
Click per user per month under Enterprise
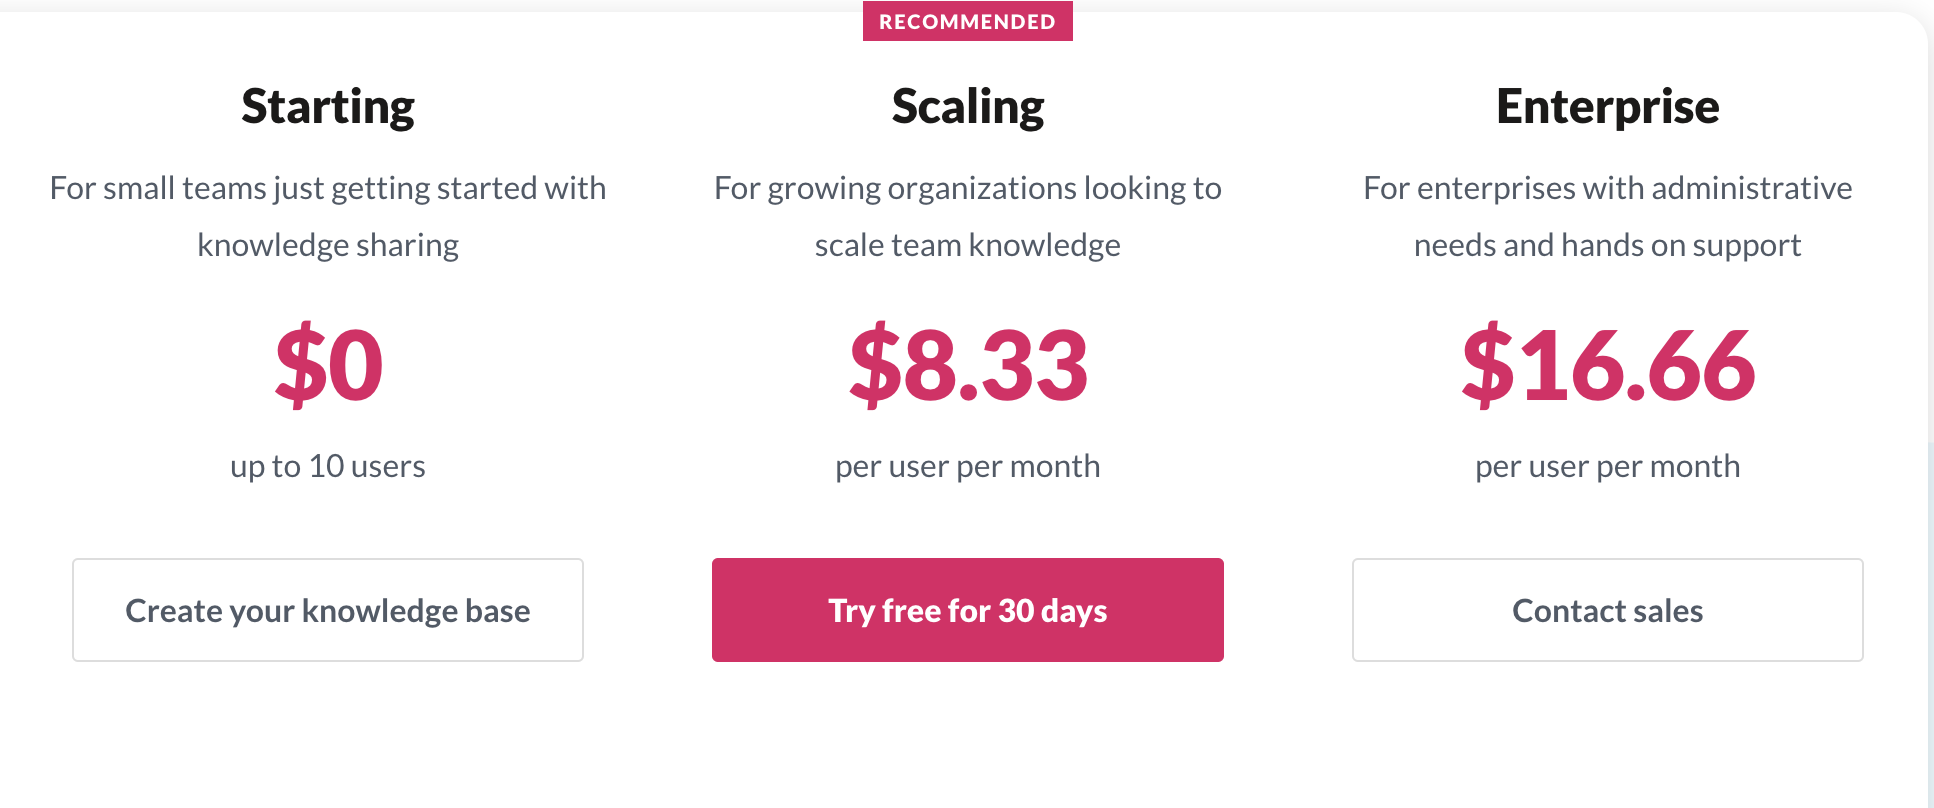click(x=1607, y=465)
